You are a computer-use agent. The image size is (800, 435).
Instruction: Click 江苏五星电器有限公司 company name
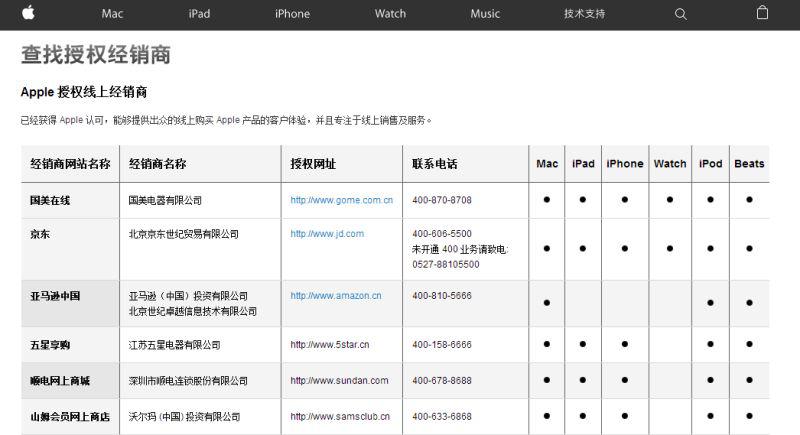click(x=174, y=345)
